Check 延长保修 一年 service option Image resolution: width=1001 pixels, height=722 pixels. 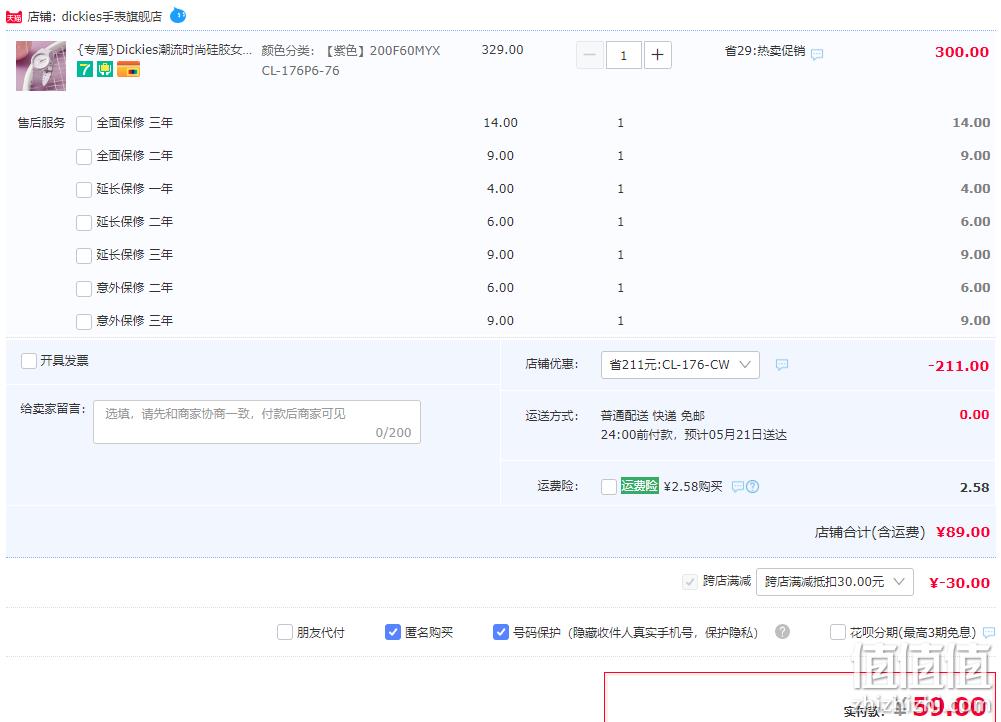84,190
